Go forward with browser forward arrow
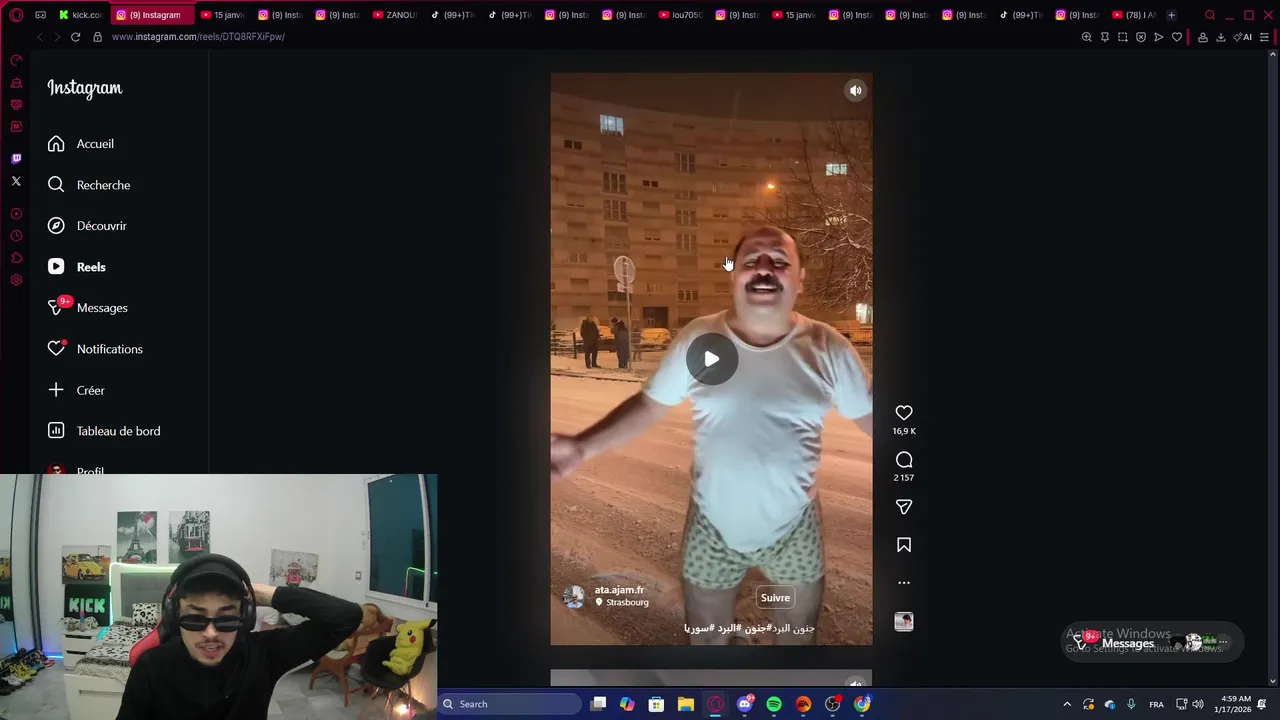This screenshot has width=1280, height=720. point(57,37)
